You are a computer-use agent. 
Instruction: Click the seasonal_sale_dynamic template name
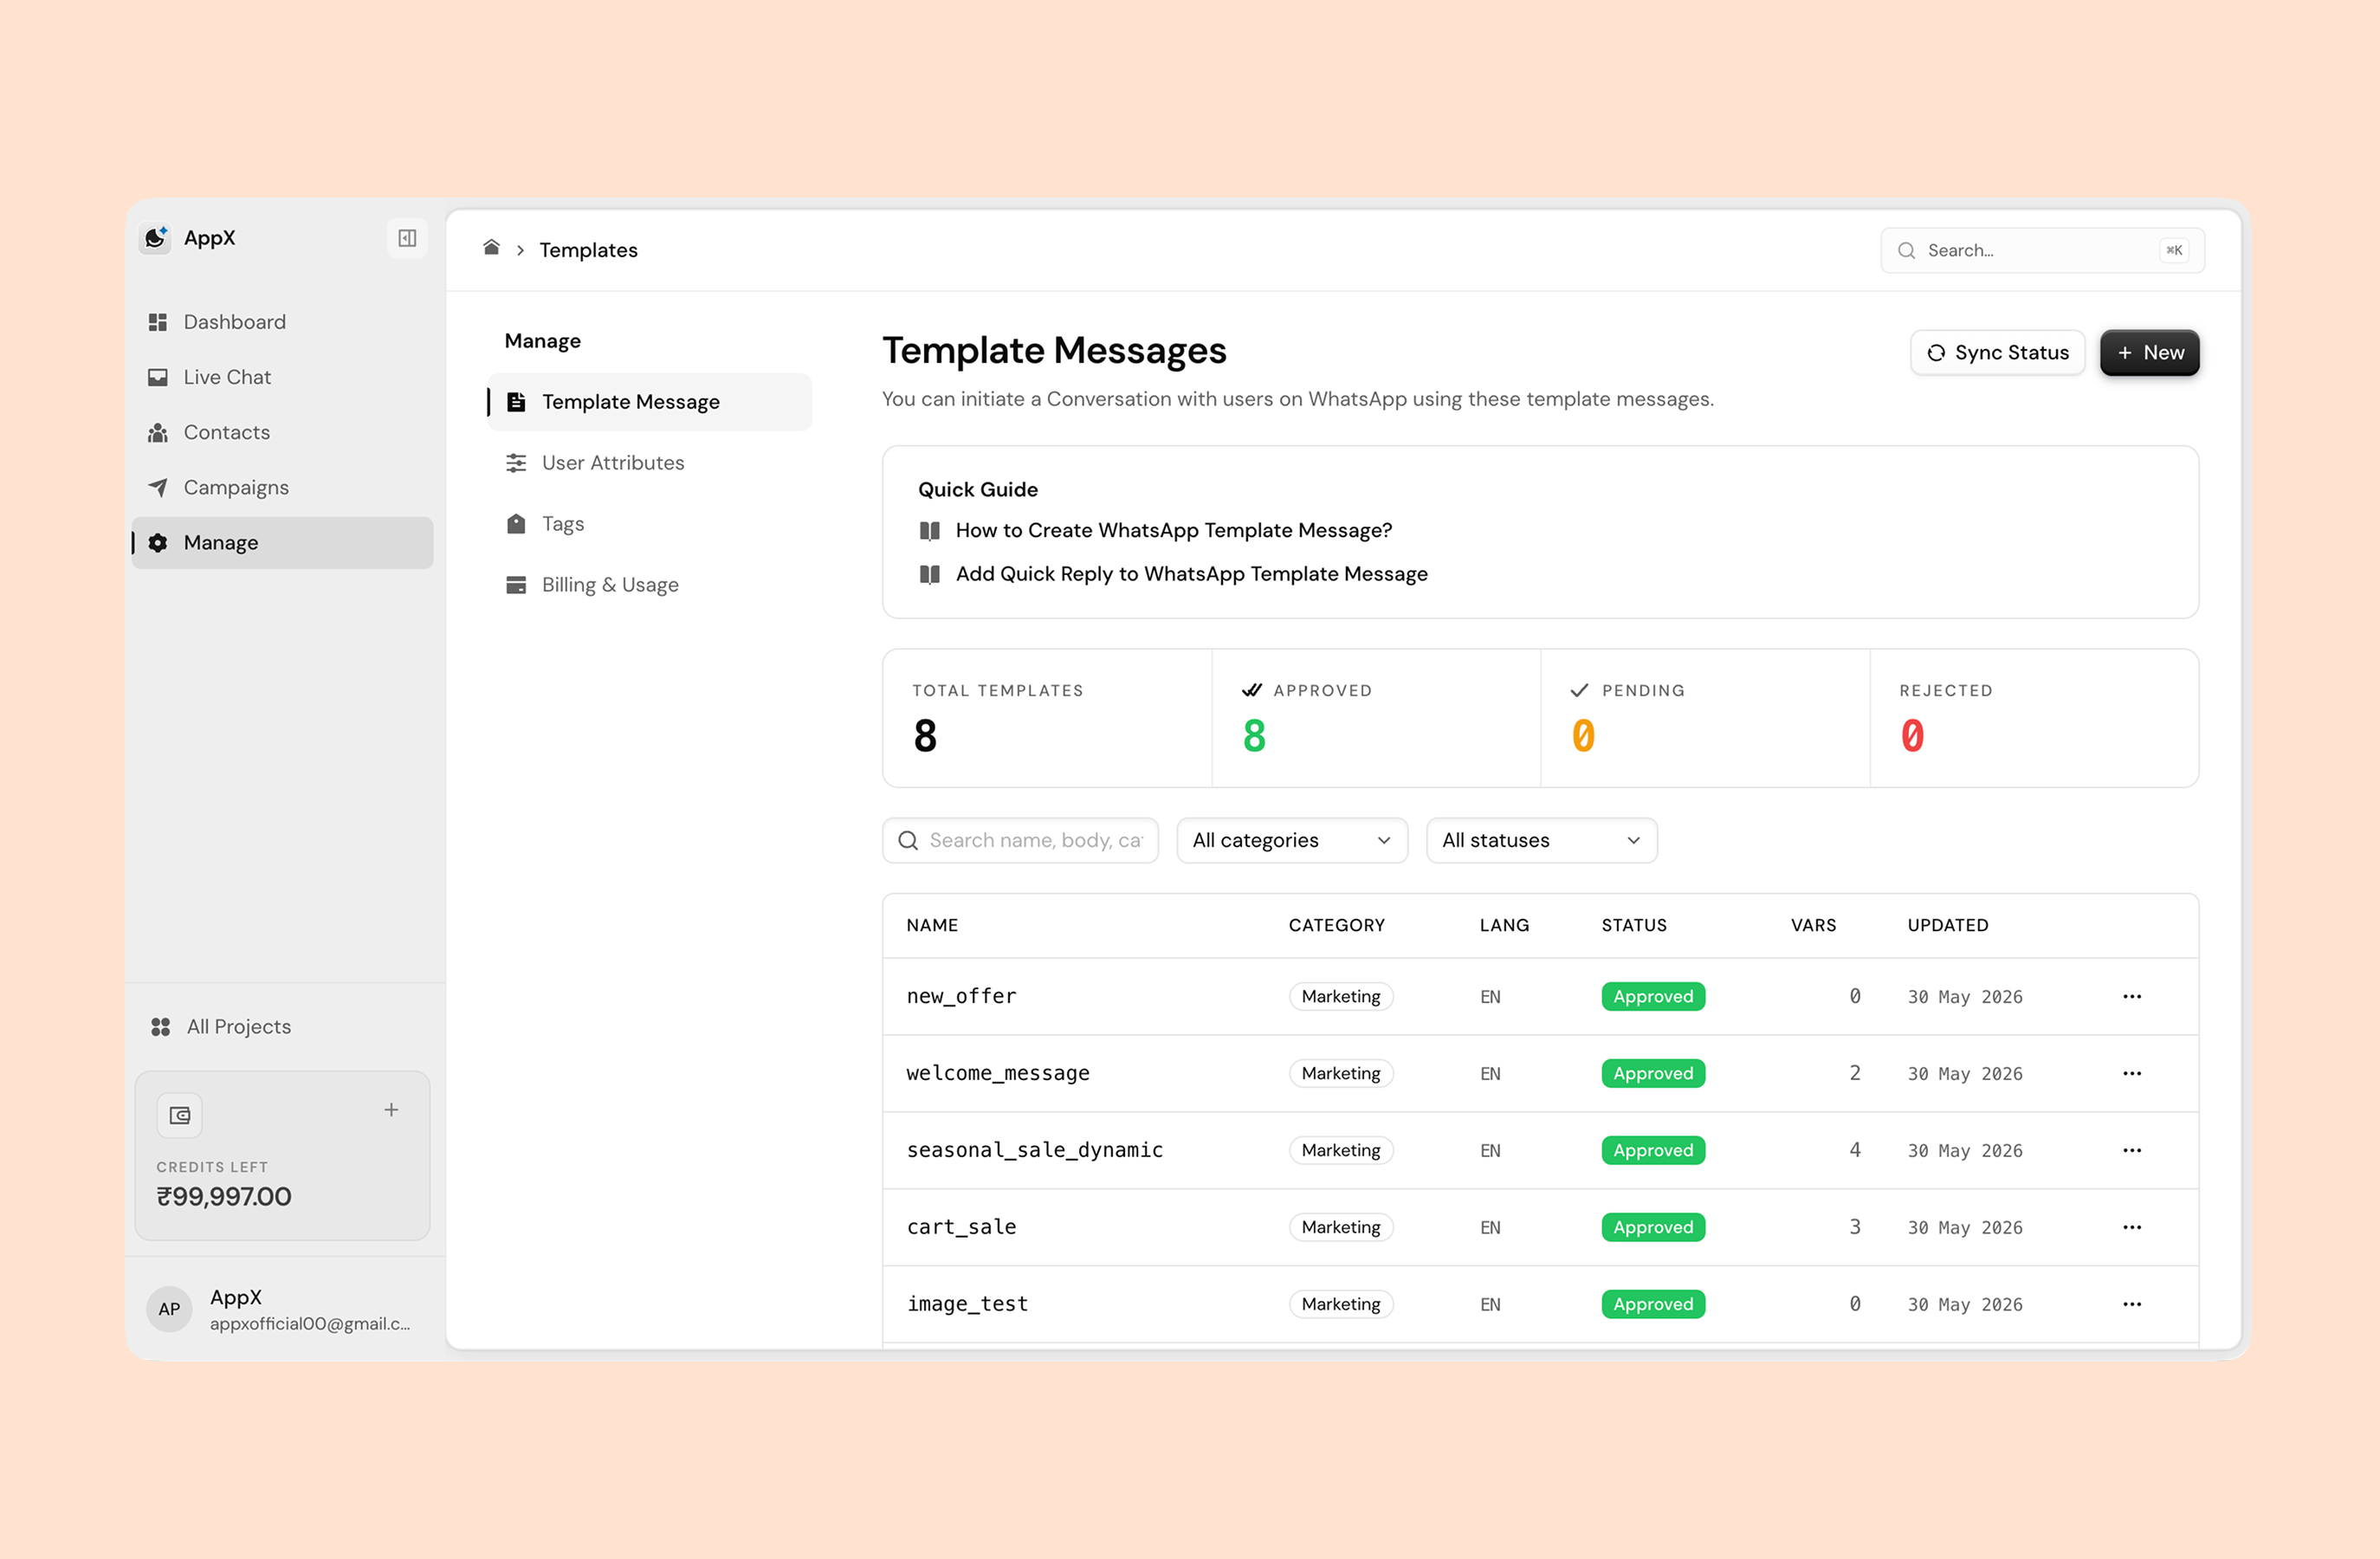(x=1034, y=1150)
